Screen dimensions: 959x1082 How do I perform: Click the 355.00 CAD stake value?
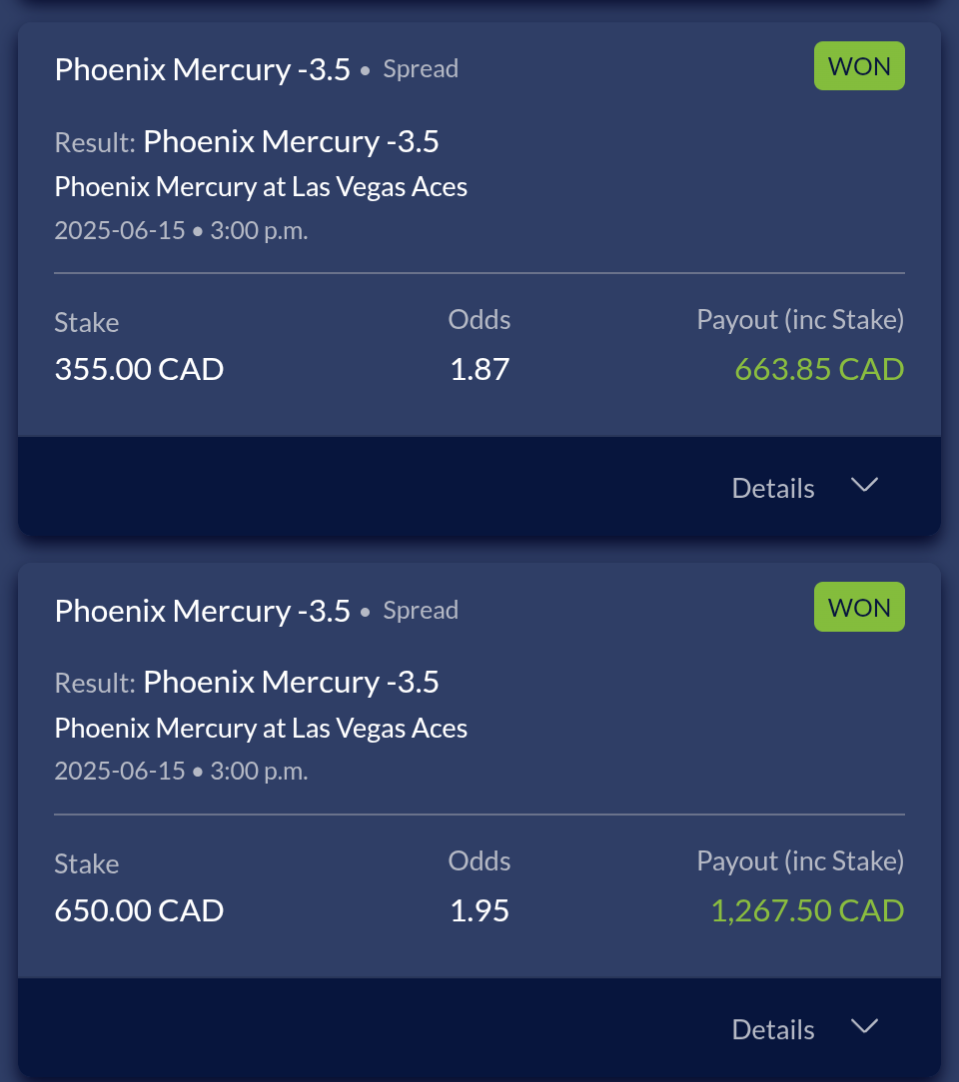139,369
